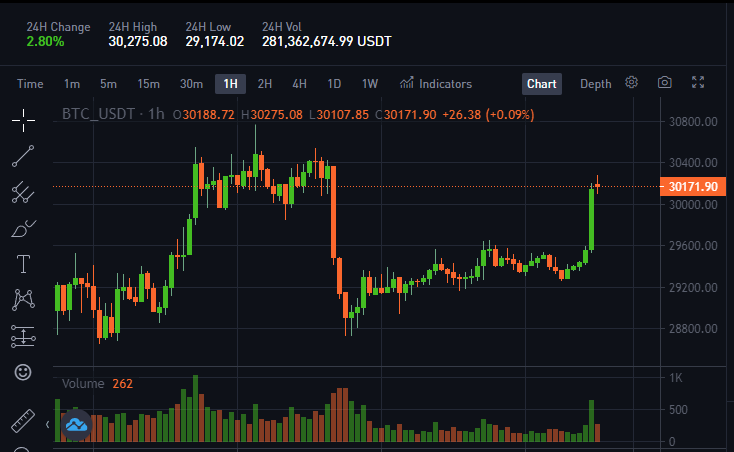Select the ruler measure tool

pos(23,420)
